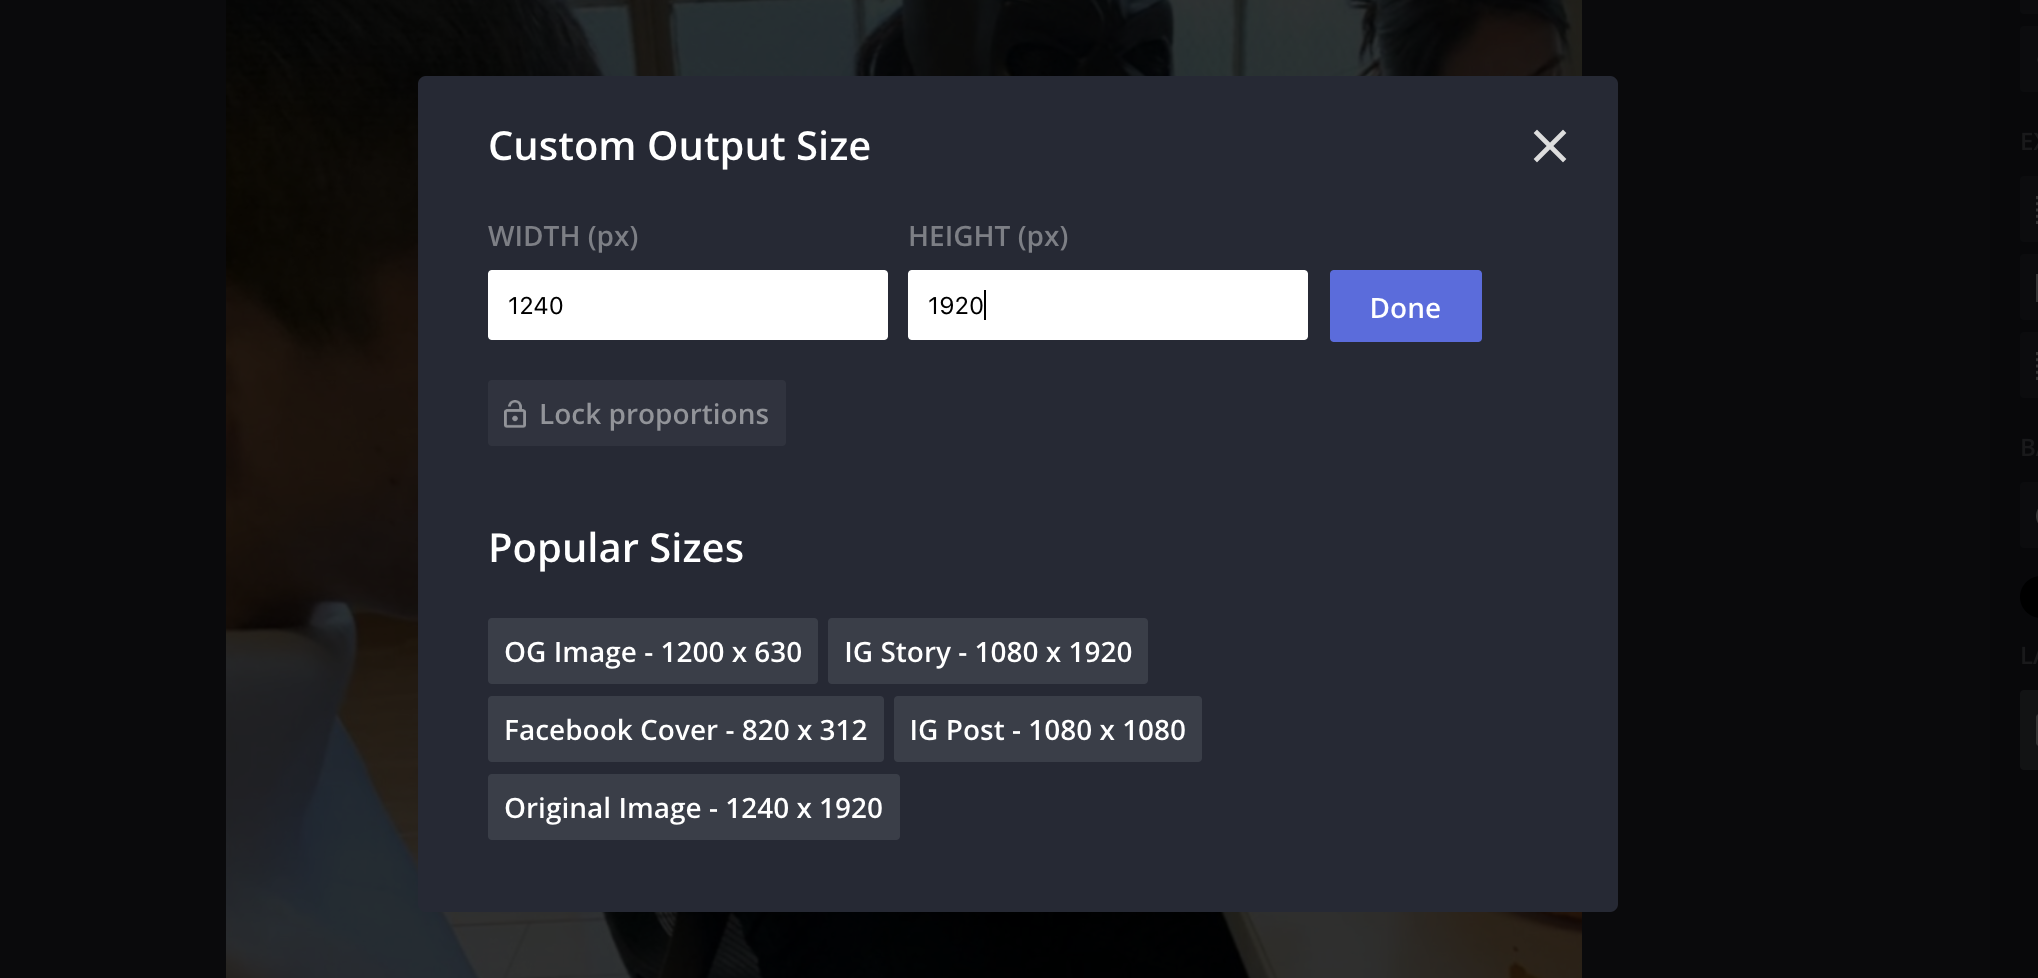2038x978 pixels.
Task: Choose the IG Story 1080 x 1920 size
Action: [x=987, y=652]
